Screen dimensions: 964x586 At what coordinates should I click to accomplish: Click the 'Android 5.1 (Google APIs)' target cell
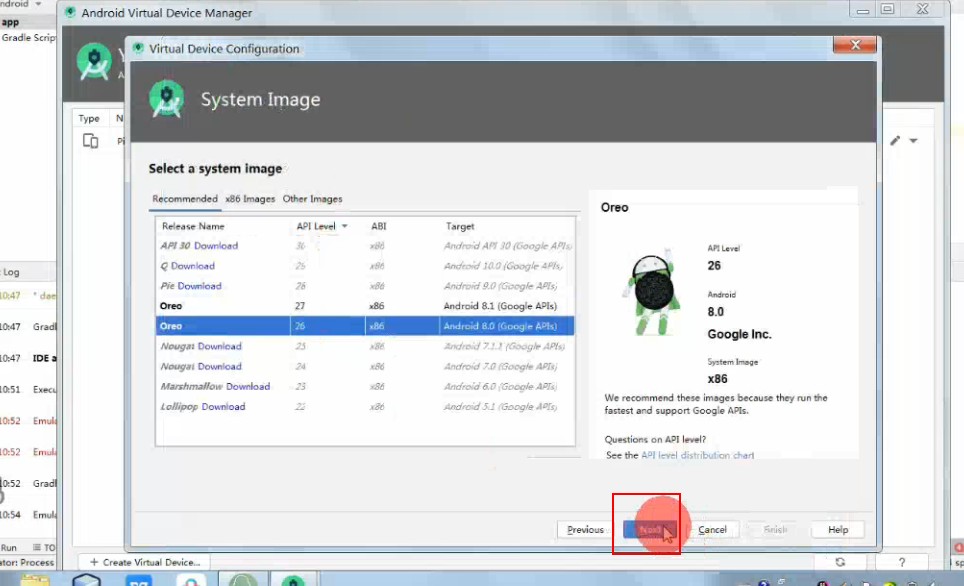point(500,406)
